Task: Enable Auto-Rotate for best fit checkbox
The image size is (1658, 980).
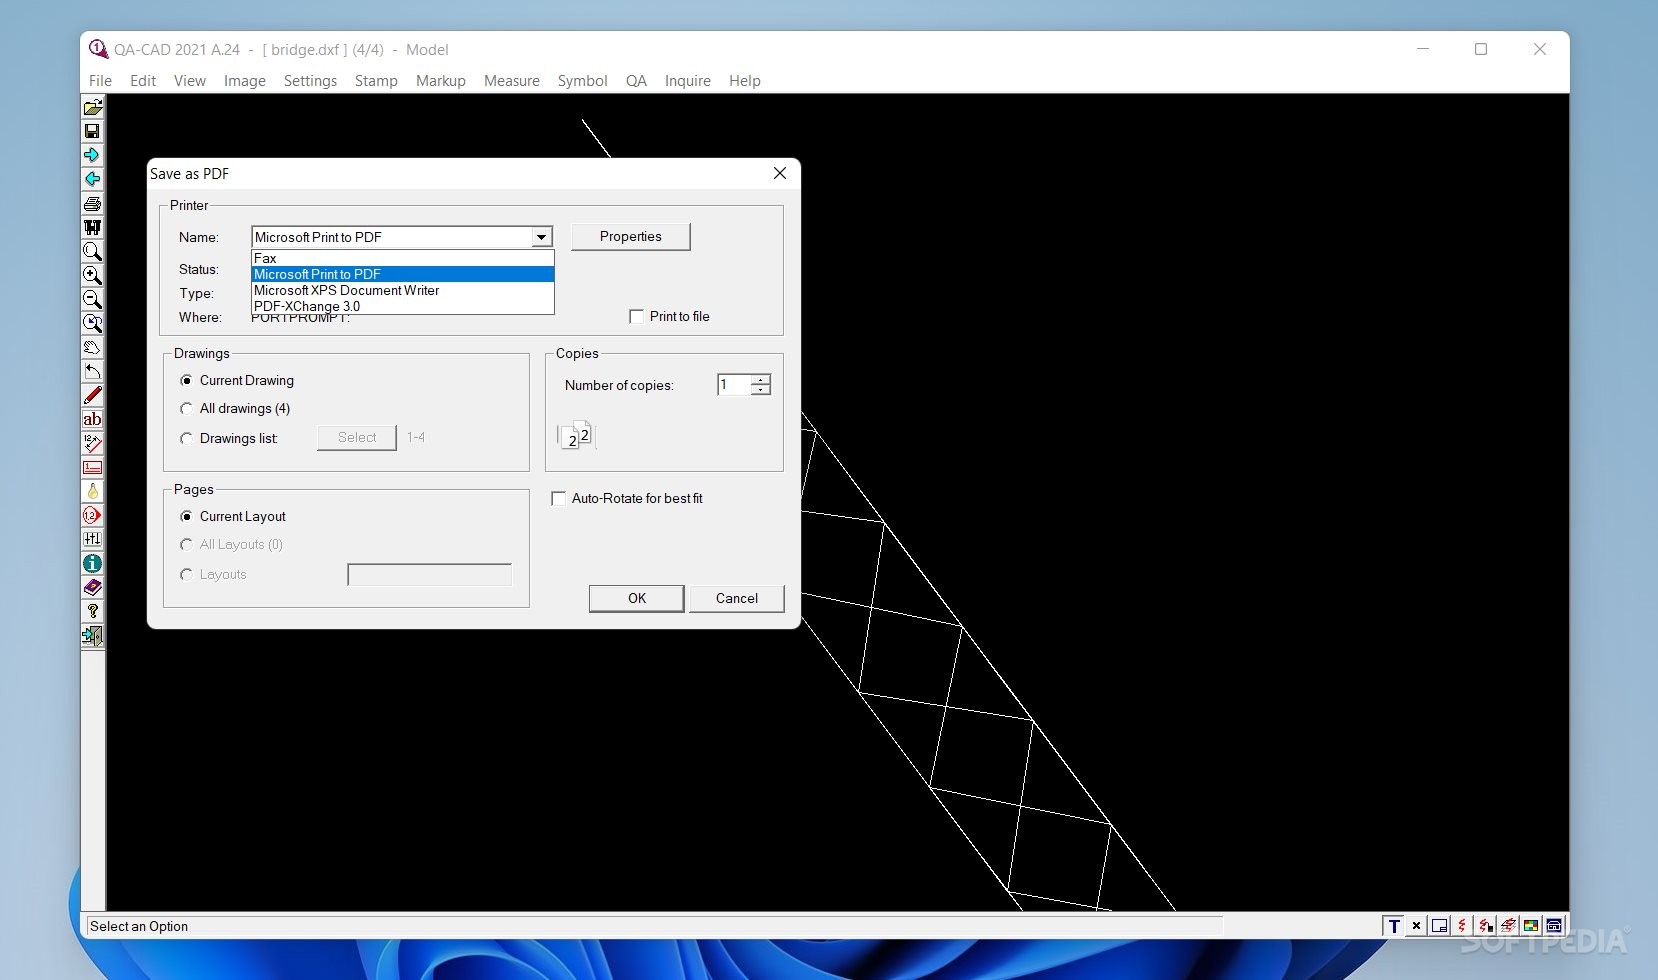Action: pyautogui.click(x=559, y=499)
